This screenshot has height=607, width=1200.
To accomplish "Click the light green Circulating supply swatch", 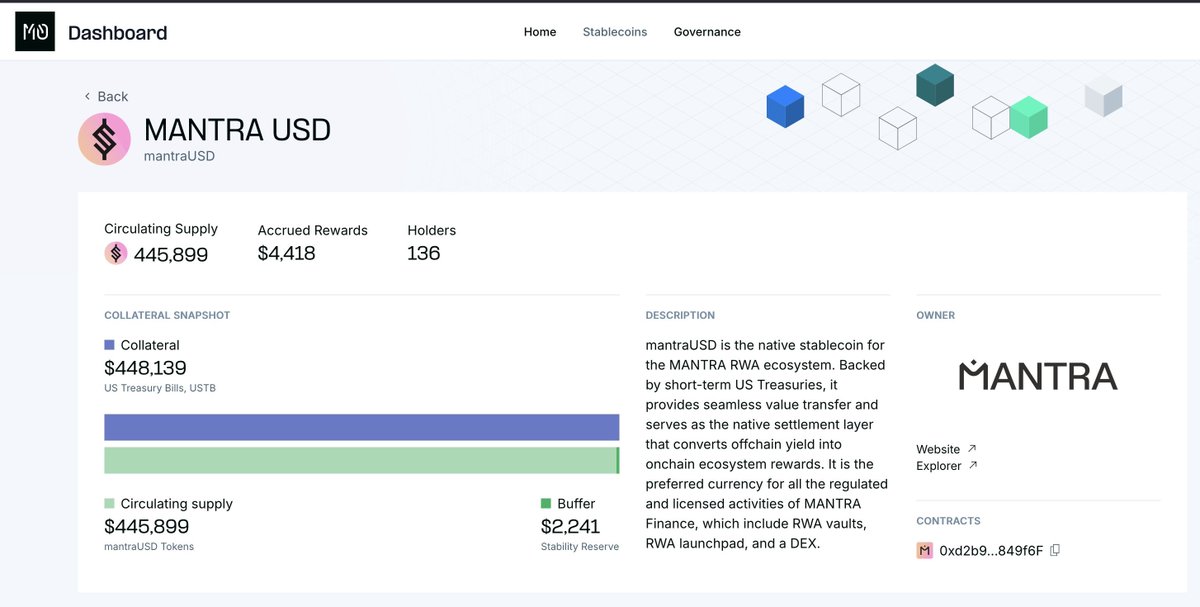I will (109, 503).
